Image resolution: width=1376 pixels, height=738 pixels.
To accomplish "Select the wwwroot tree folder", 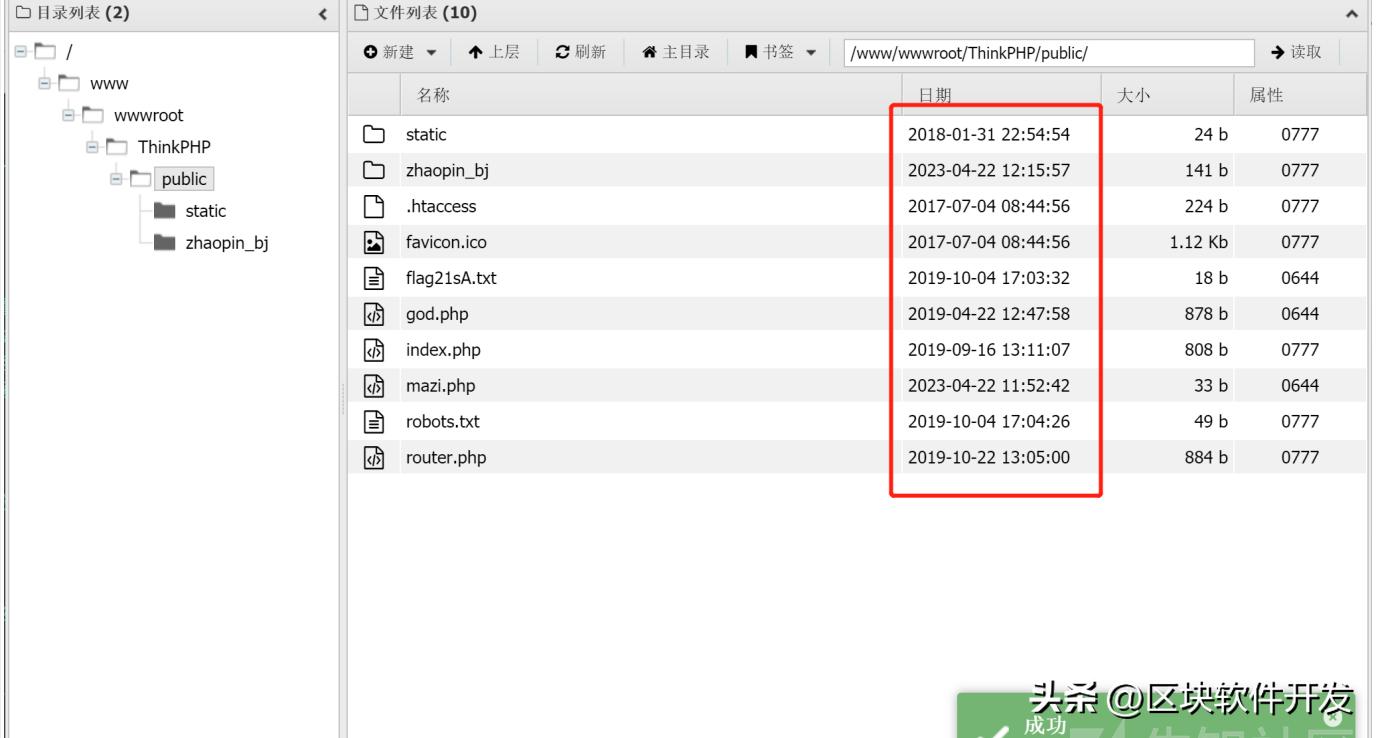I will coord(148,115).
